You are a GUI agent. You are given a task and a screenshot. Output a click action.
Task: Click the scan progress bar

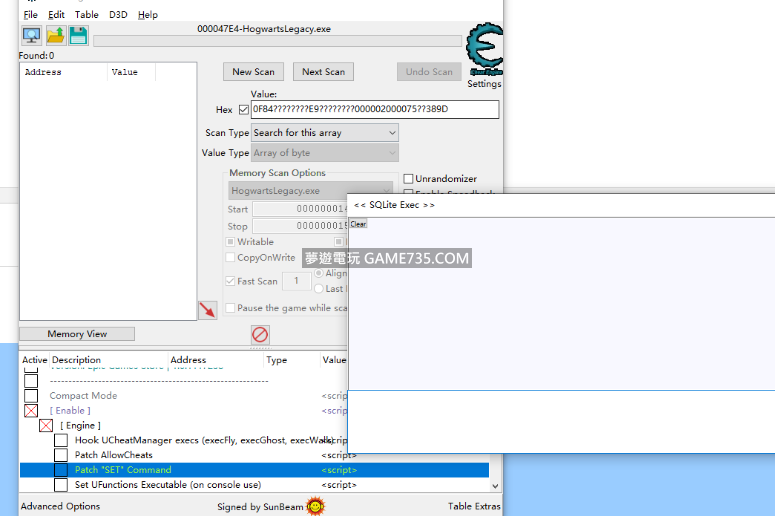[277, 41]
